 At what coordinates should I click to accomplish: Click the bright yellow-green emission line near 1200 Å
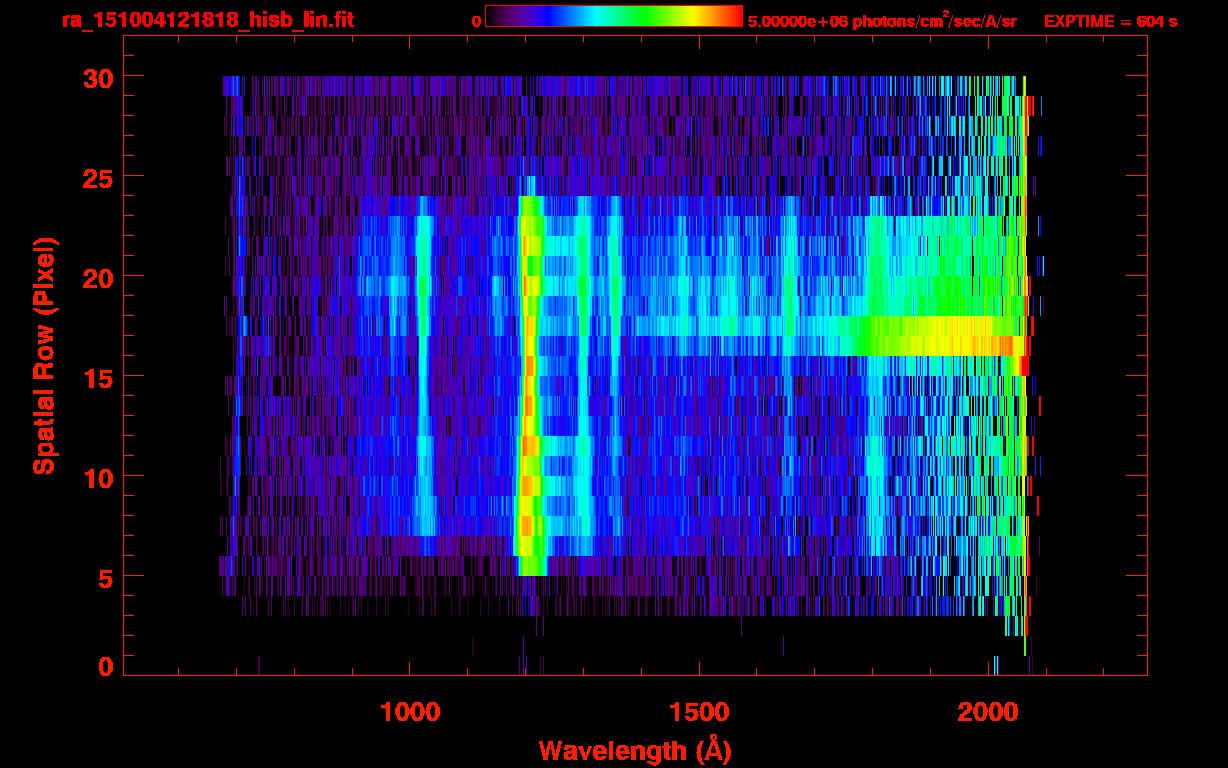pos(529,400)
